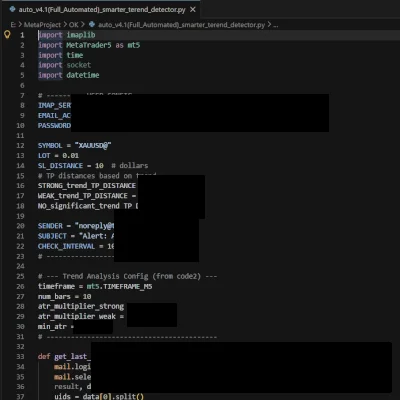Click 'min_atr' variable on line 30
The width and height of the screenshot is (400, 400).
point(52,326)
